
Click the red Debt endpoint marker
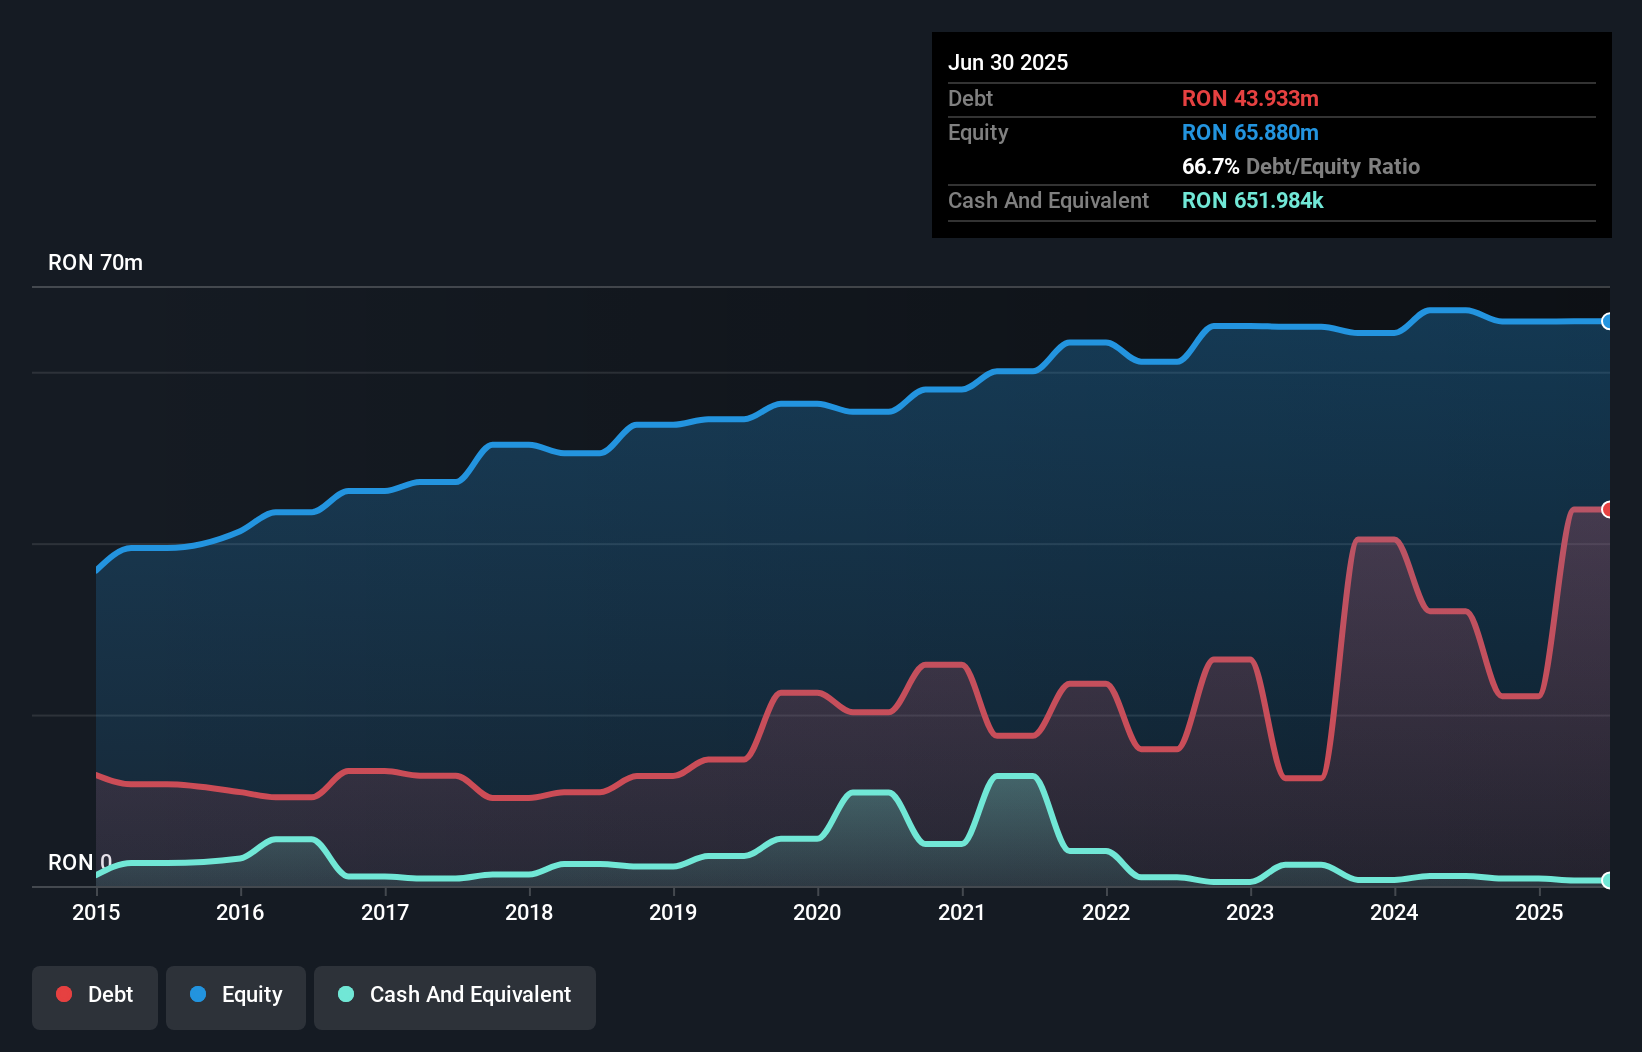click(1608, 509)
